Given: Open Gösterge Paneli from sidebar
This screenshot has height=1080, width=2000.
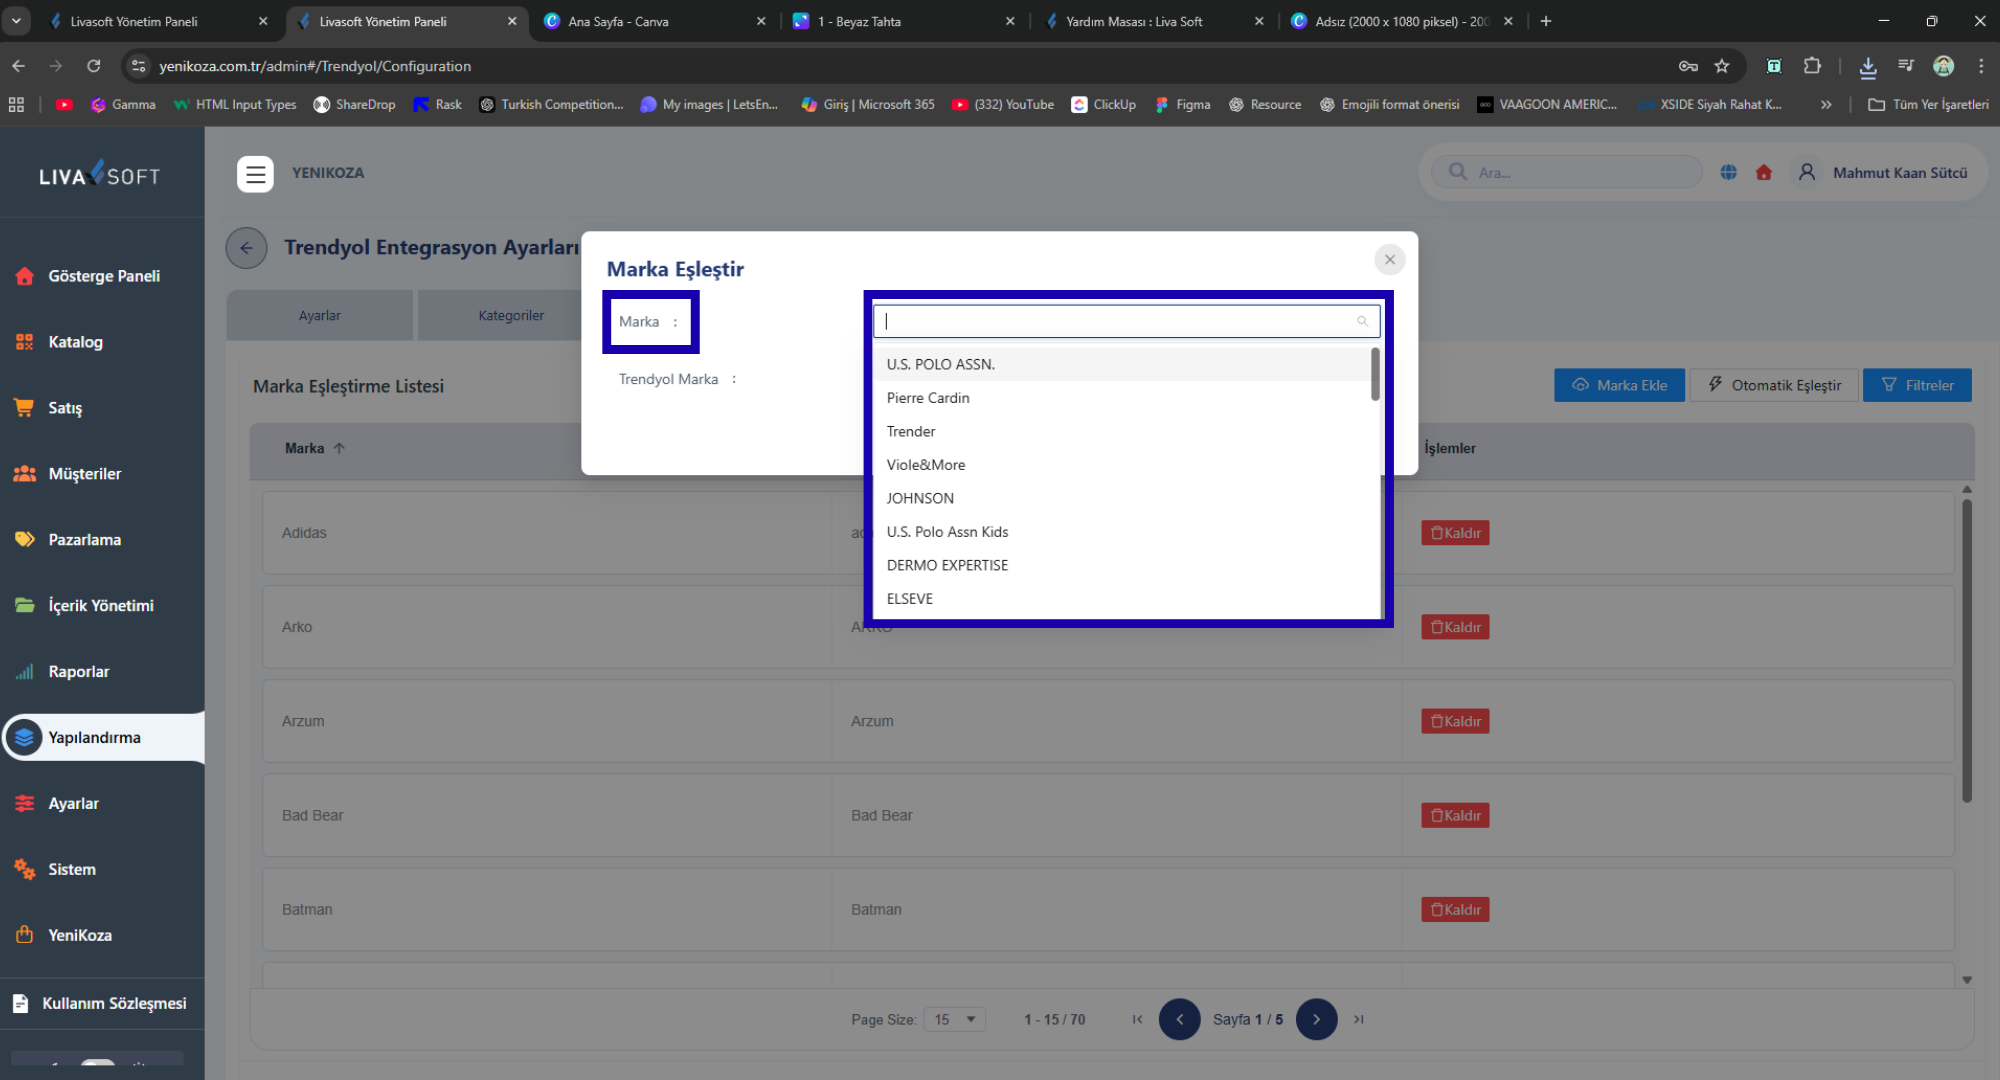Looking at the screenshot, I should [x=103, y=276].
